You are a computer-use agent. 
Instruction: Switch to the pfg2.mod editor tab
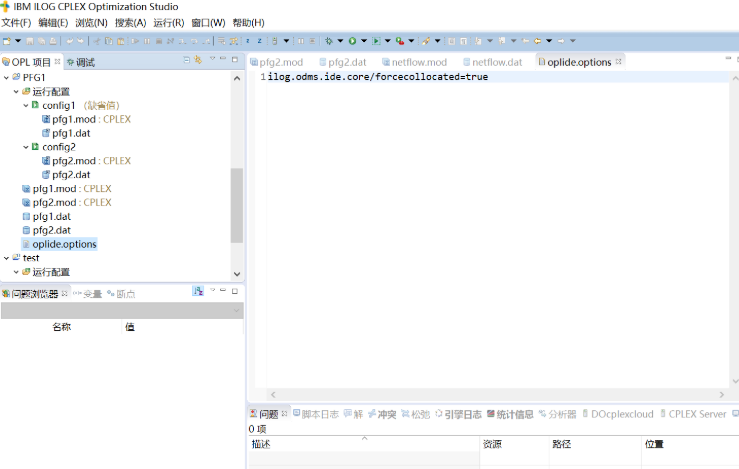tap(277, 62)
